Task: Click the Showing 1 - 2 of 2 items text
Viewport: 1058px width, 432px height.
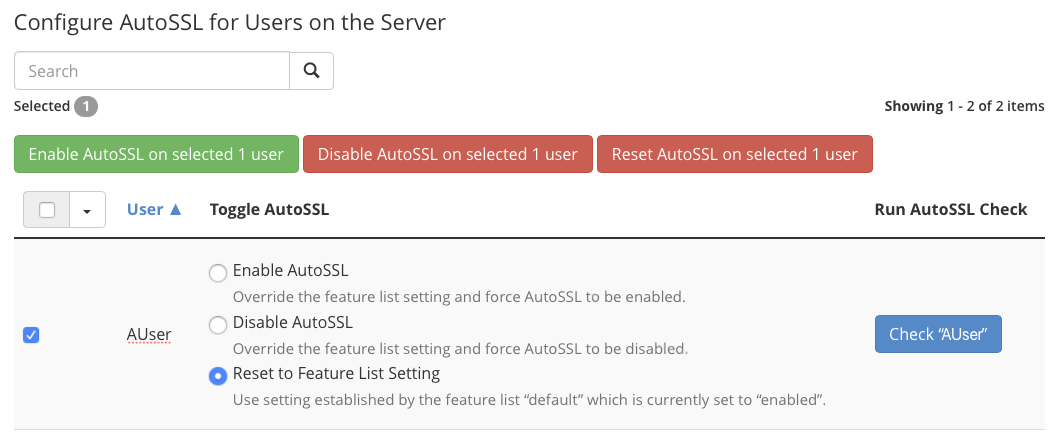Action: pyautogui.click(x=964, y=106)
